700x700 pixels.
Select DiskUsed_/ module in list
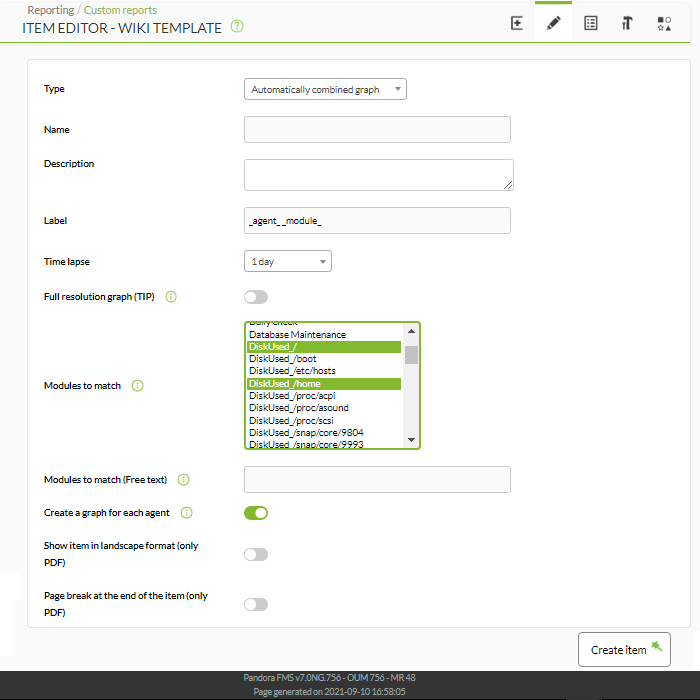pyautogui.click(x=324, y=347)
